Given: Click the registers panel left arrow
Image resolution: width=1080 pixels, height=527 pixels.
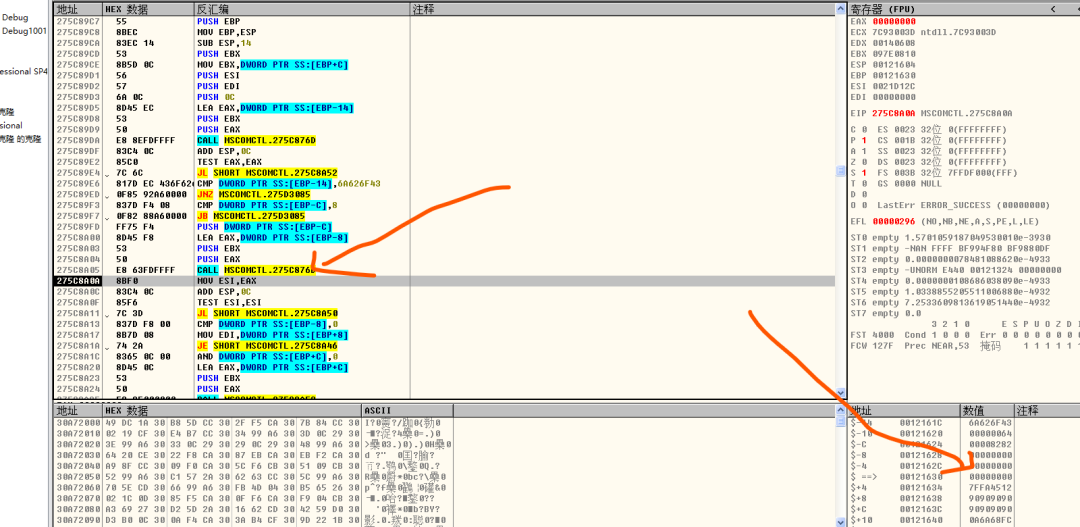Looking at the screenshot, I should pyautogui.click(x=1053, y=9).
